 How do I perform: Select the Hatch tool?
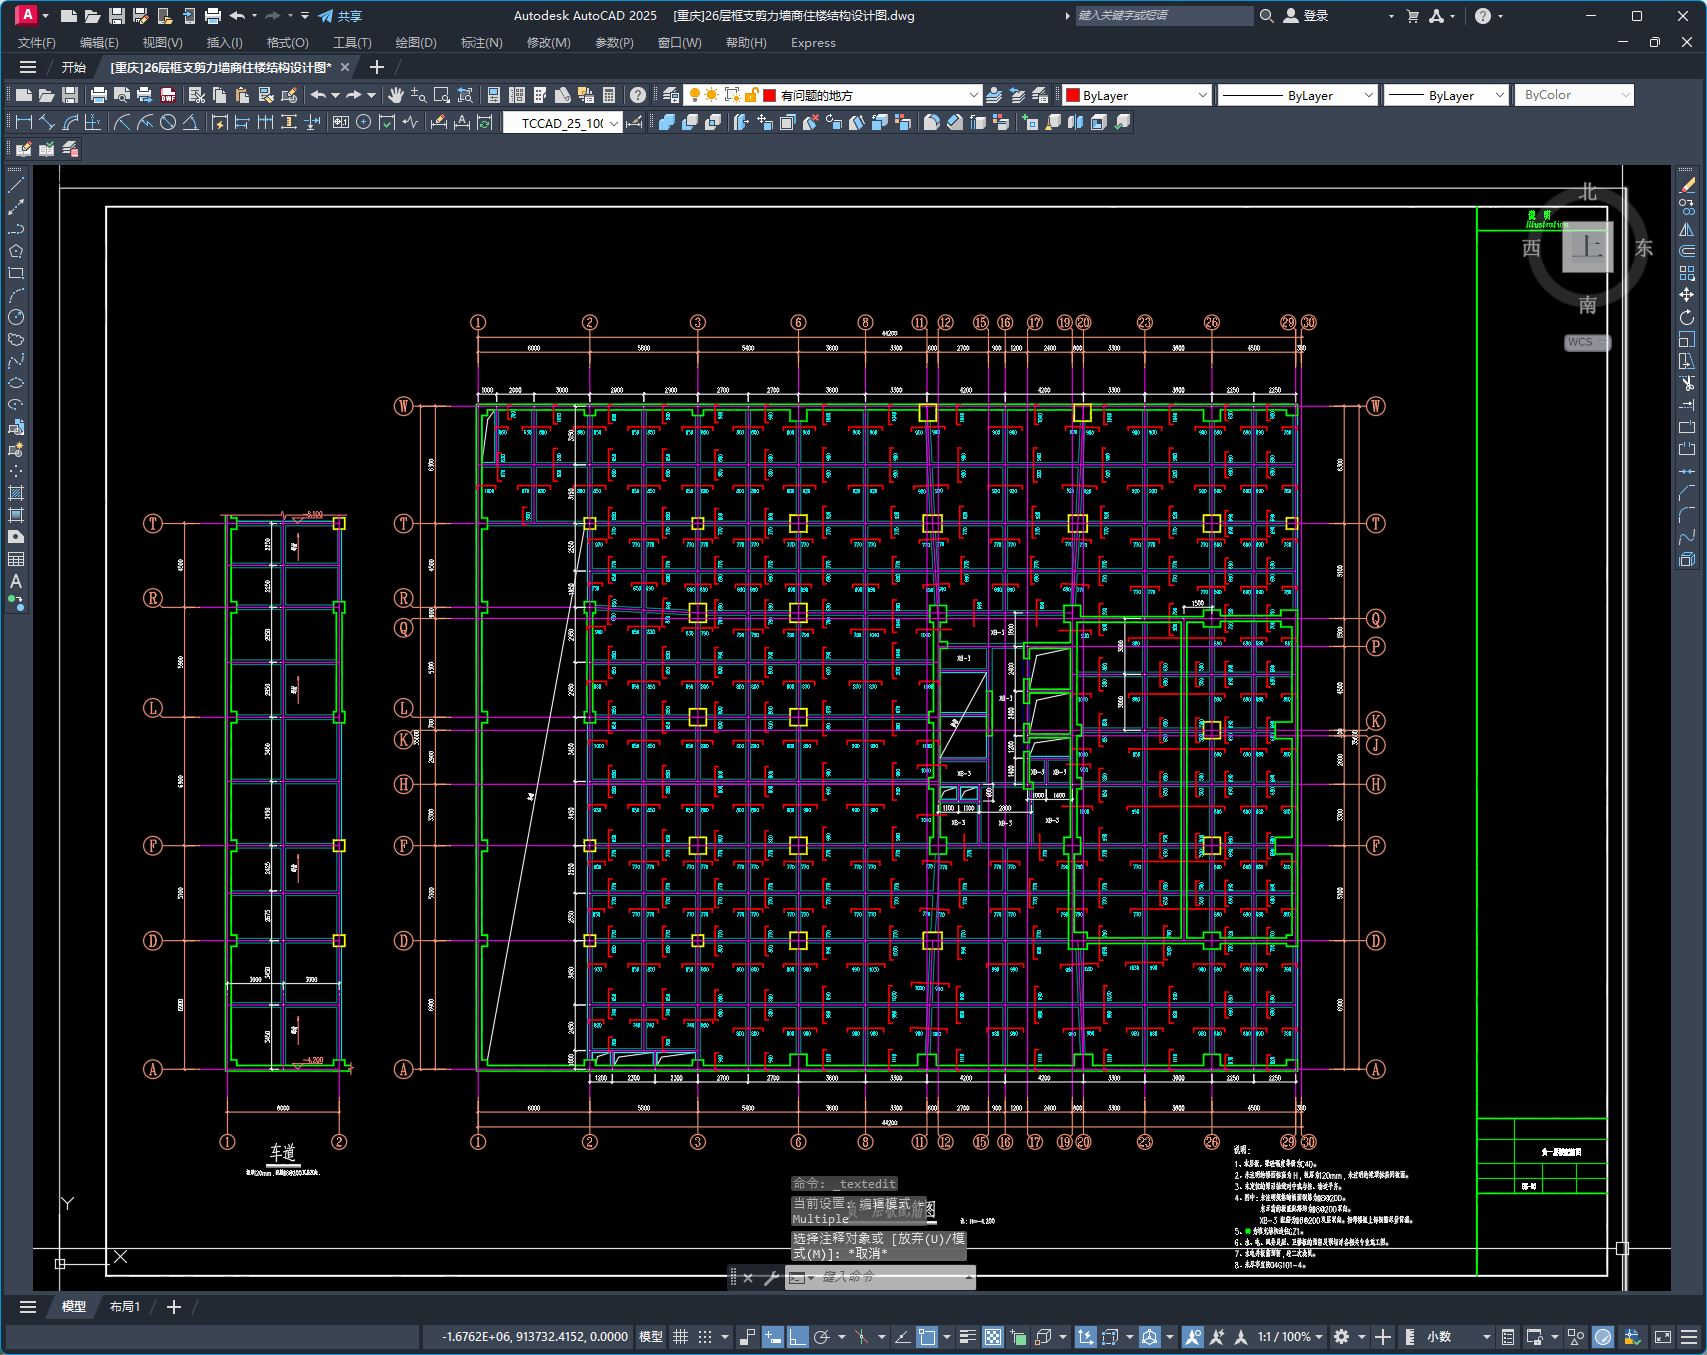[x=16, y=493]
